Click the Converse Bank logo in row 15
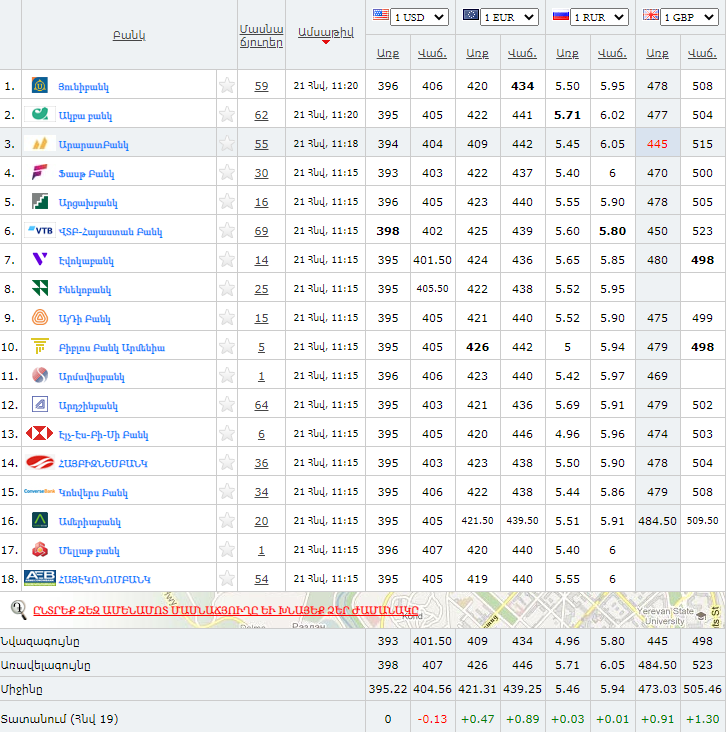Screen dimensions: 727x732 40,491
